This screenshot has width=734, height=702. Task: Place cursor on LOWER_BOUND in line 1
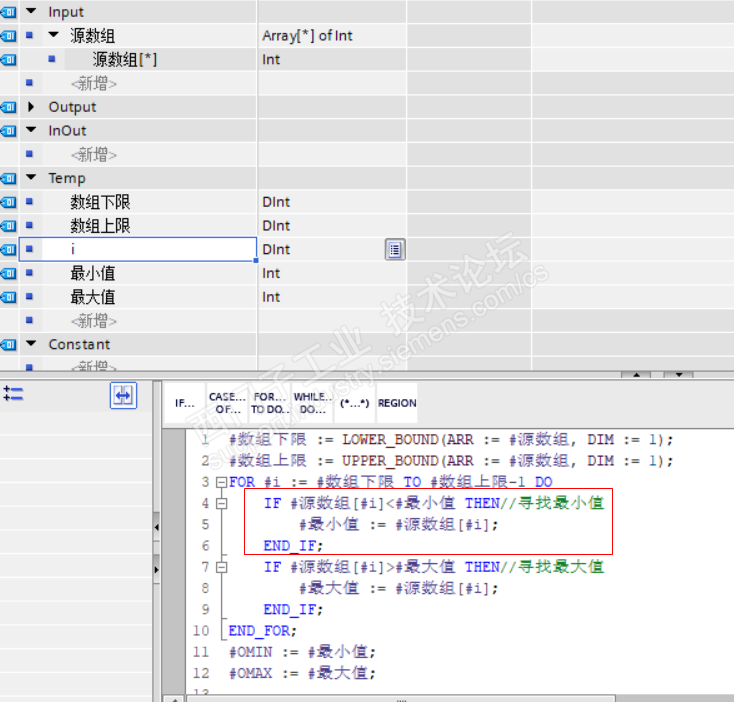pos(390,439)
